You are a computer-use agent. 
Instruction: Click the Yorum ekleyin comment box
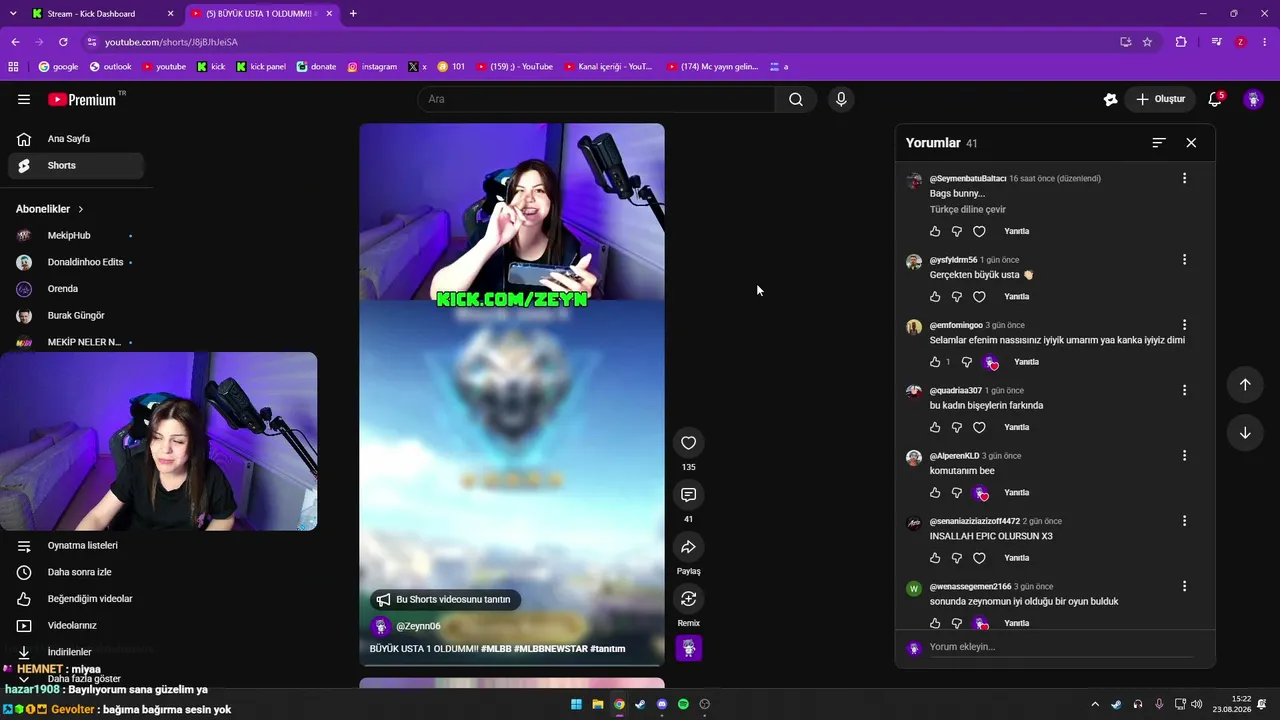click(x=1061, y=647)
